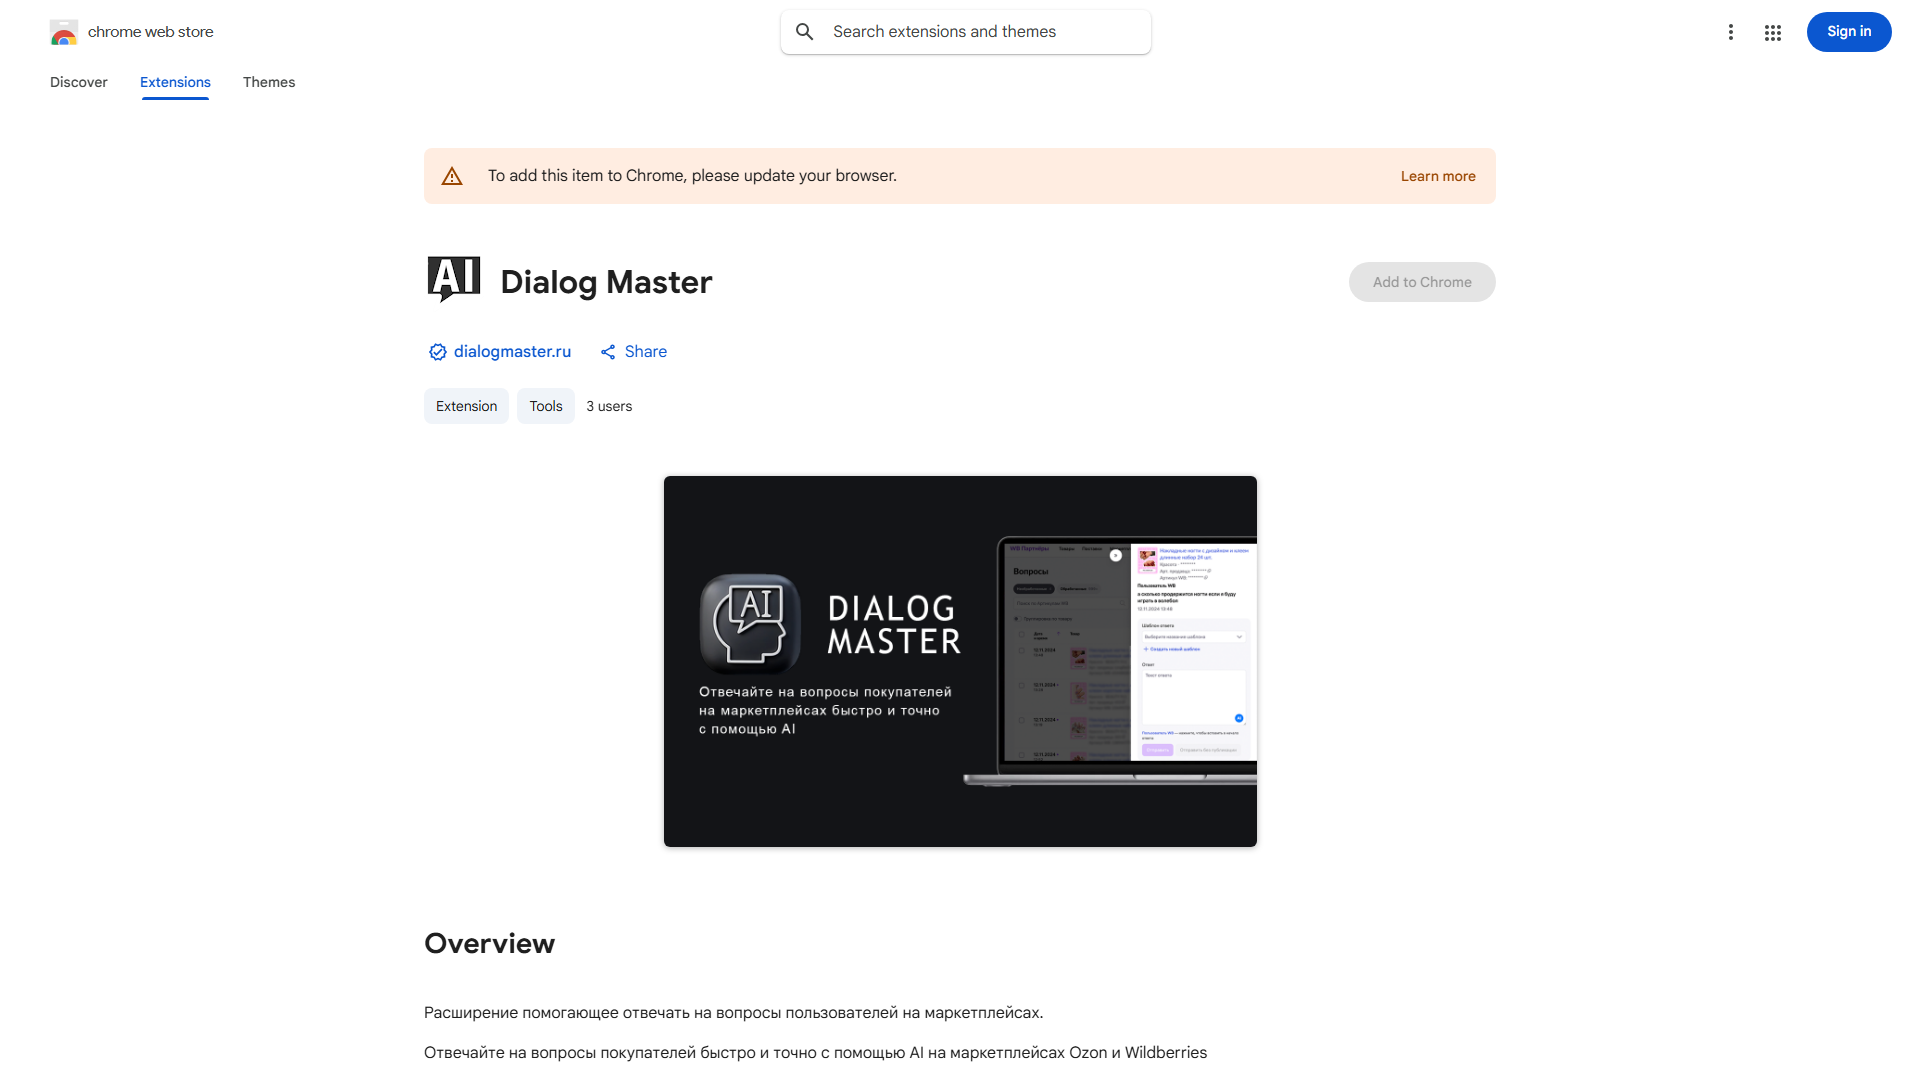Click the Share icon
The height and width of the screenshot is (1080, 1920).
point(609,352)
